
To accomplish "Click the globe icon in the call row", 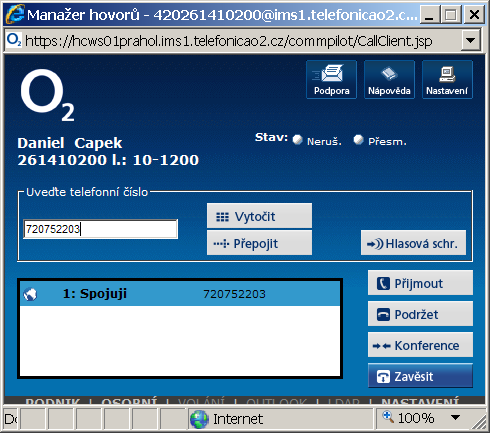I will [x=30, y=294].
